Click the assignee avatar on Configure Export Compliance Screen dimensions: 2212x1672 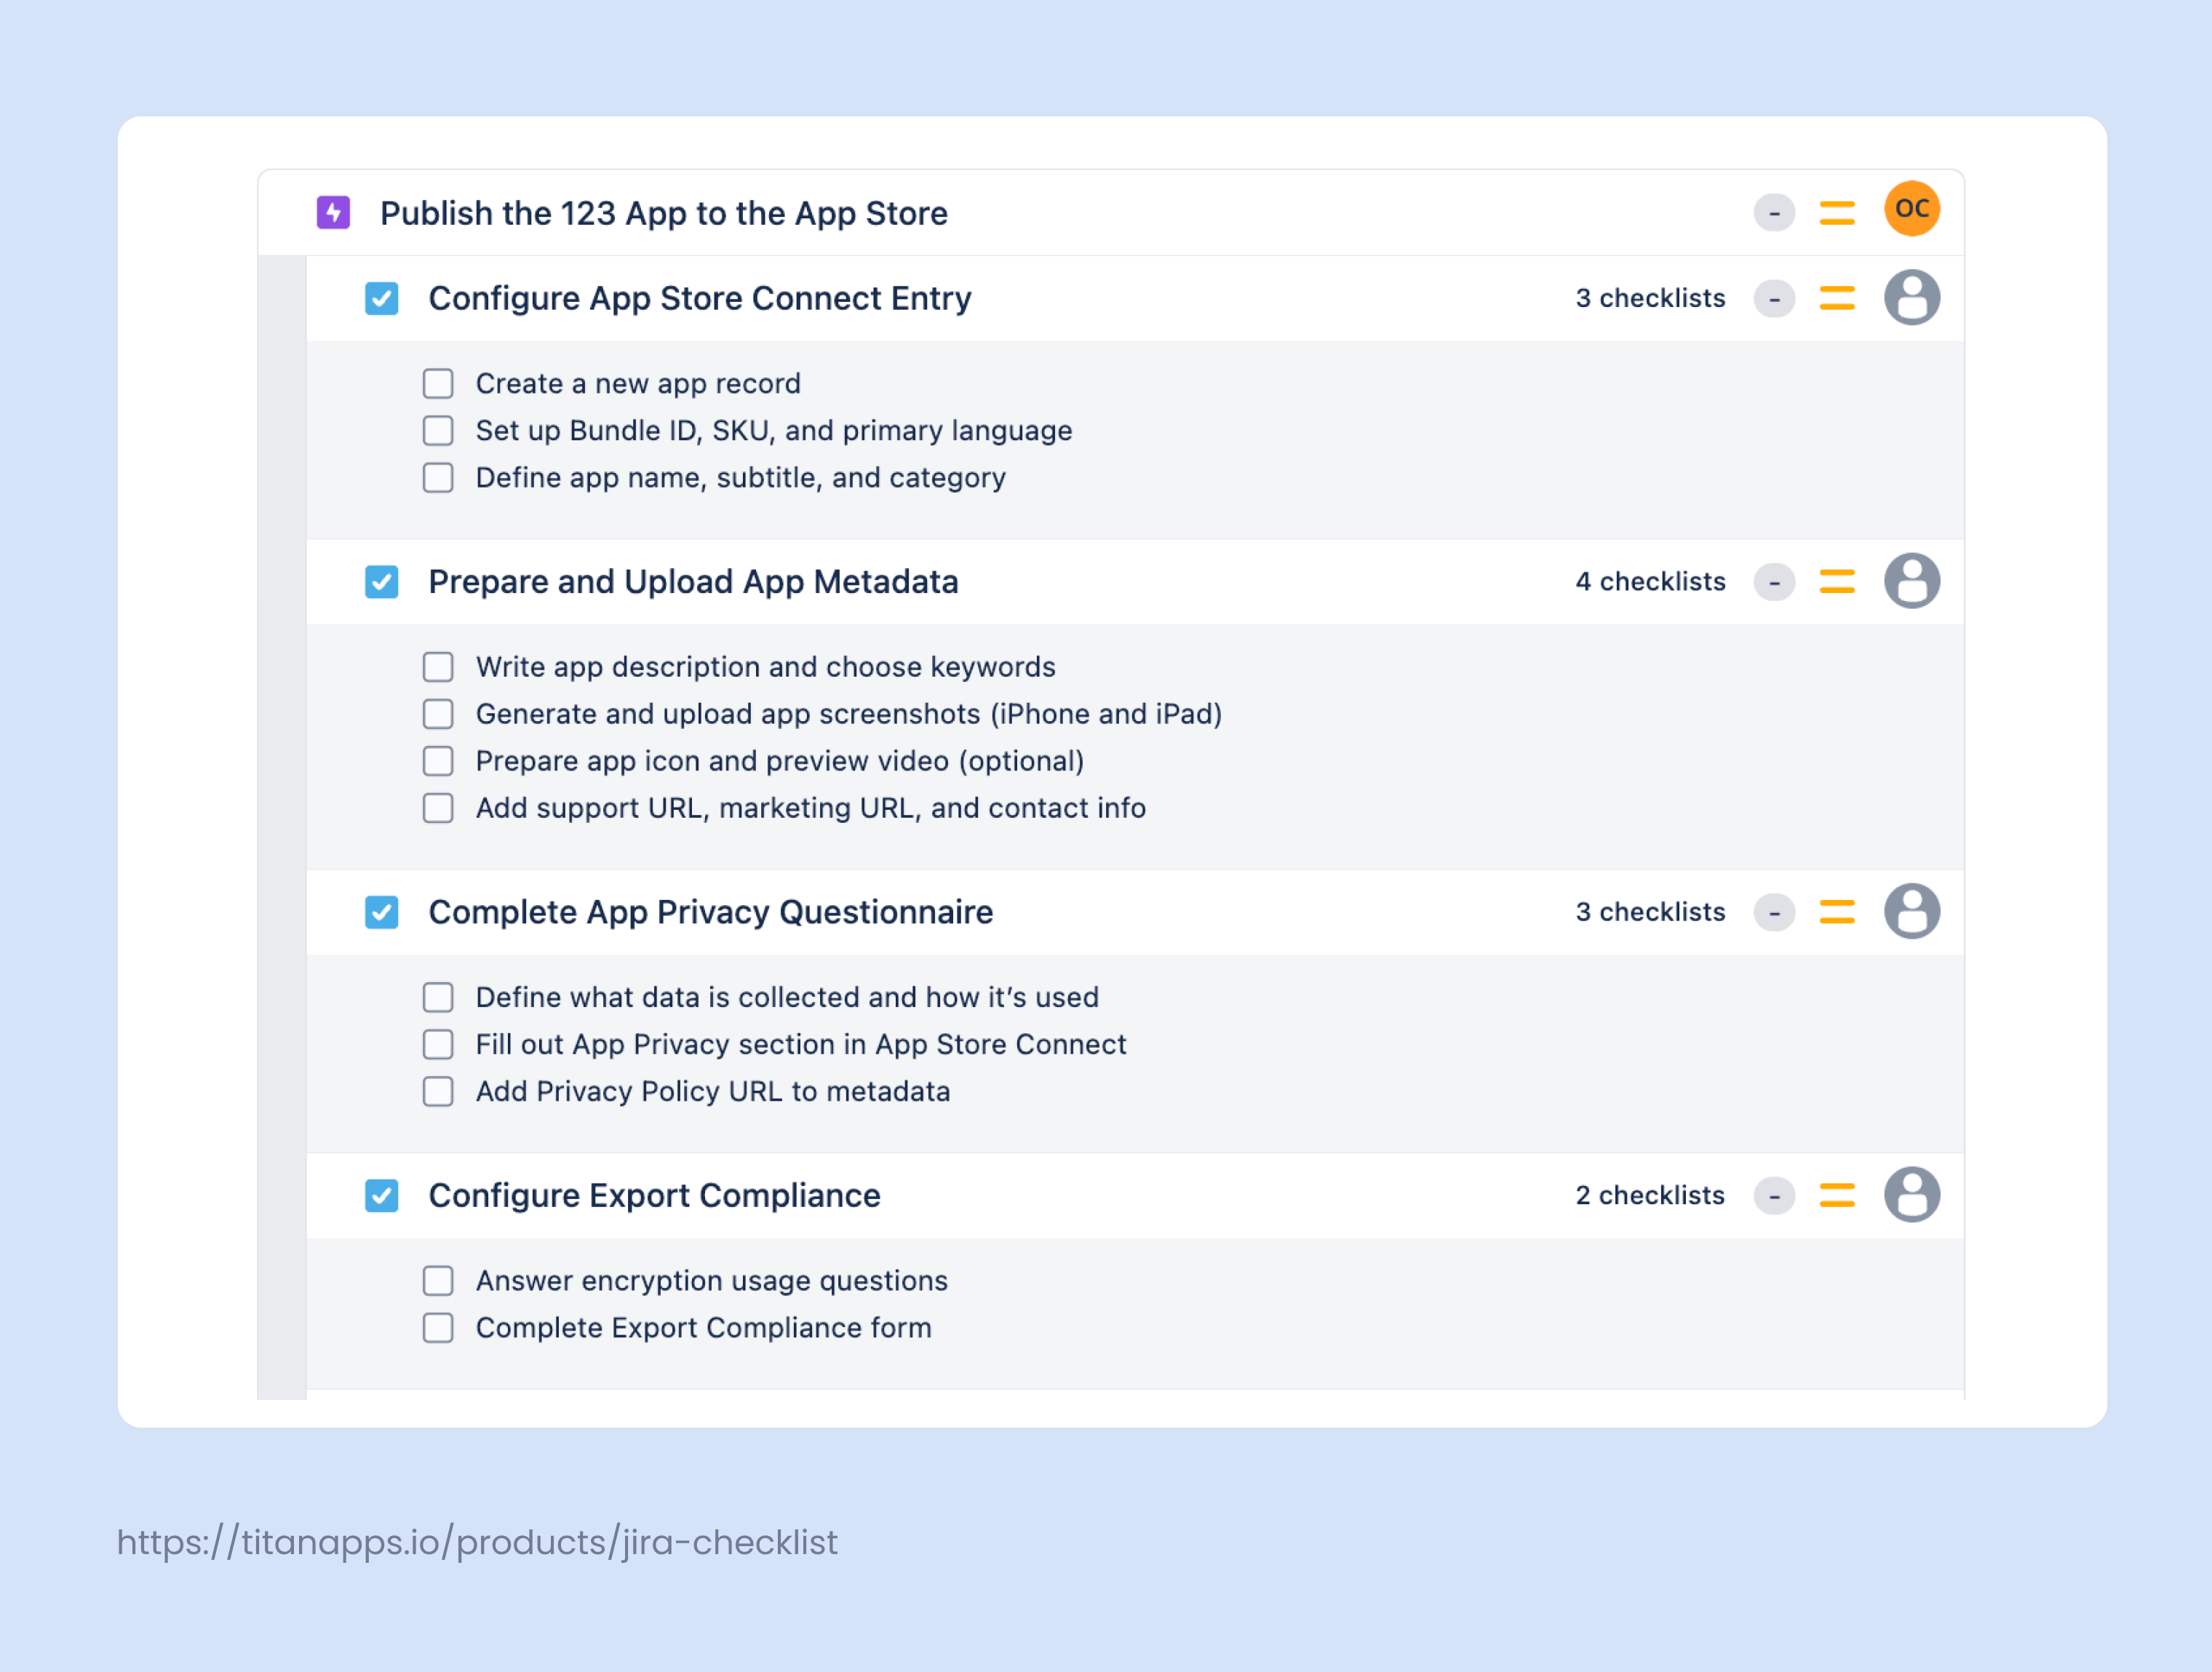pos(1911,1194)
